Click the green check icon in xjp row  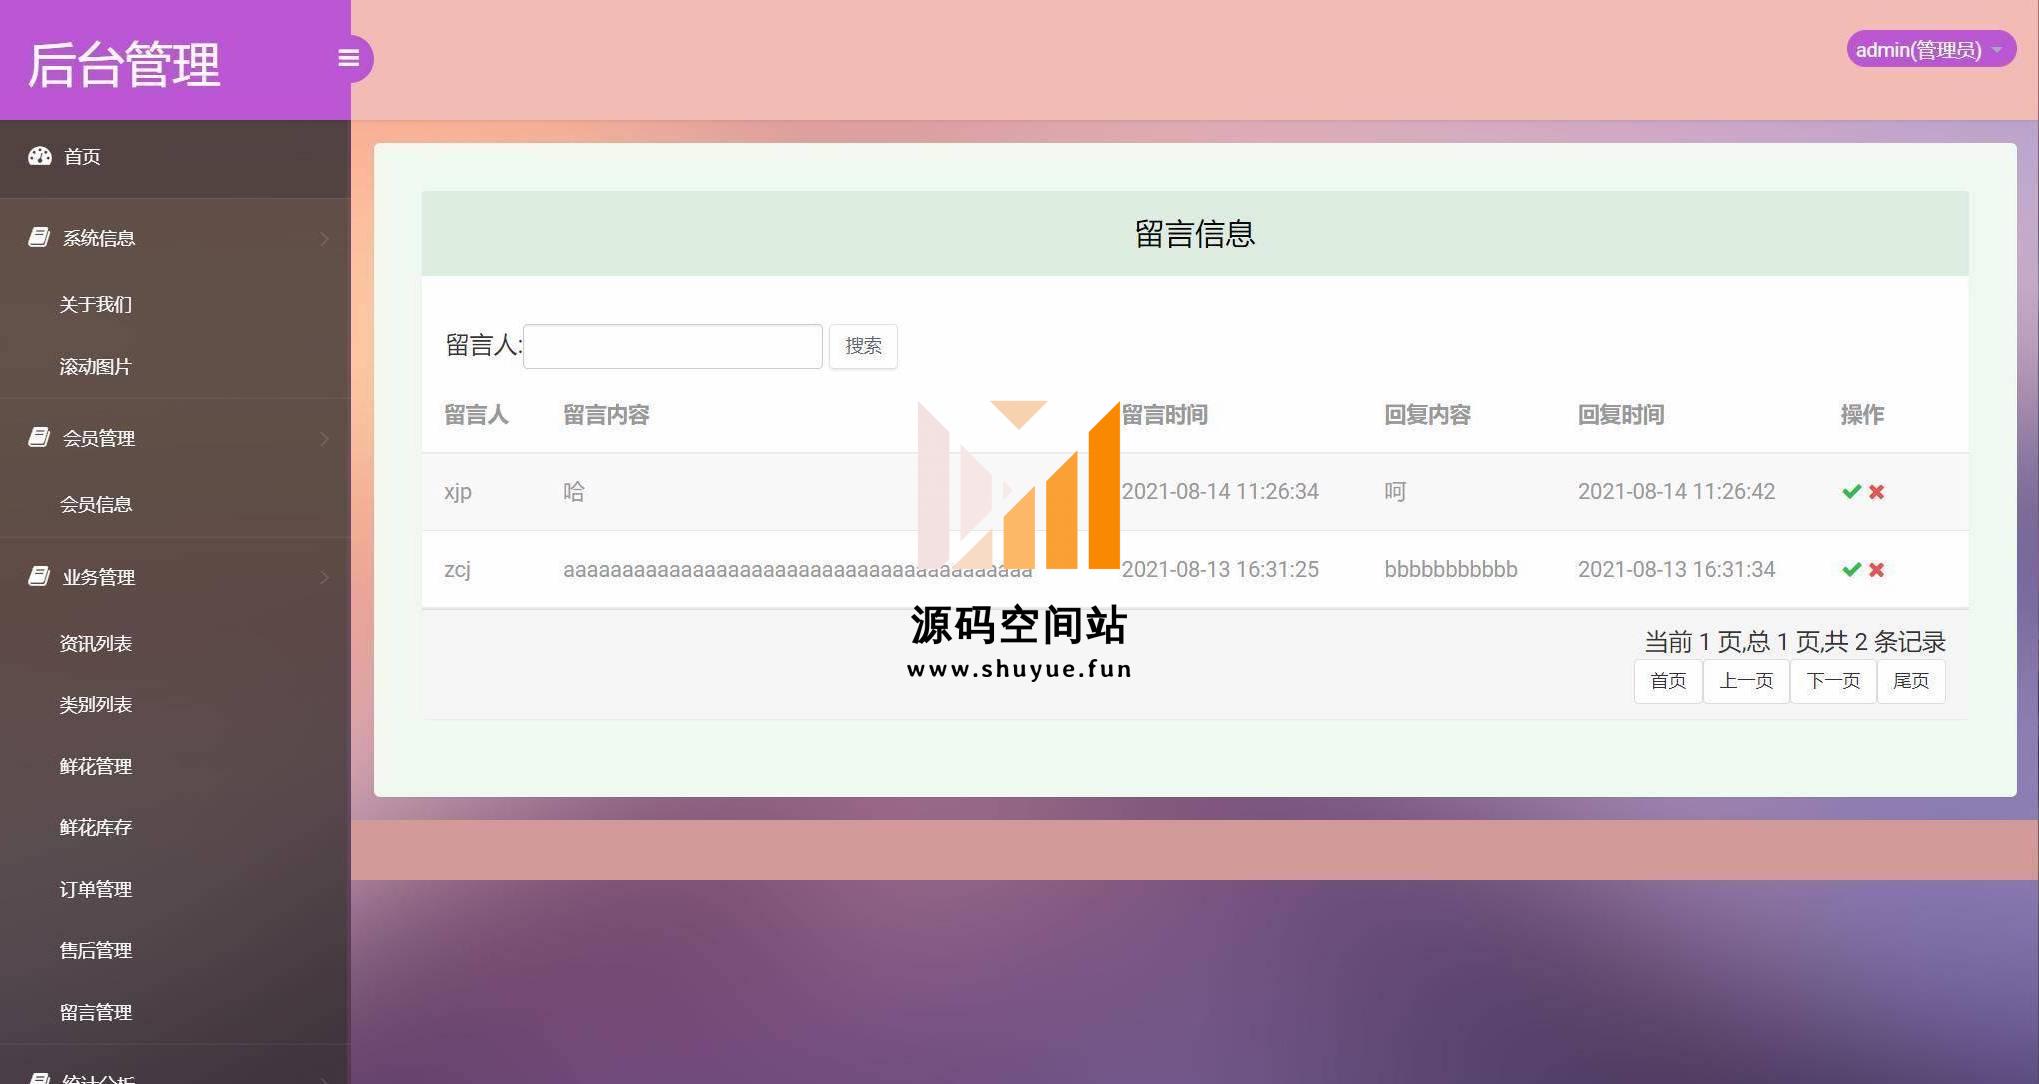(1851, 491)
